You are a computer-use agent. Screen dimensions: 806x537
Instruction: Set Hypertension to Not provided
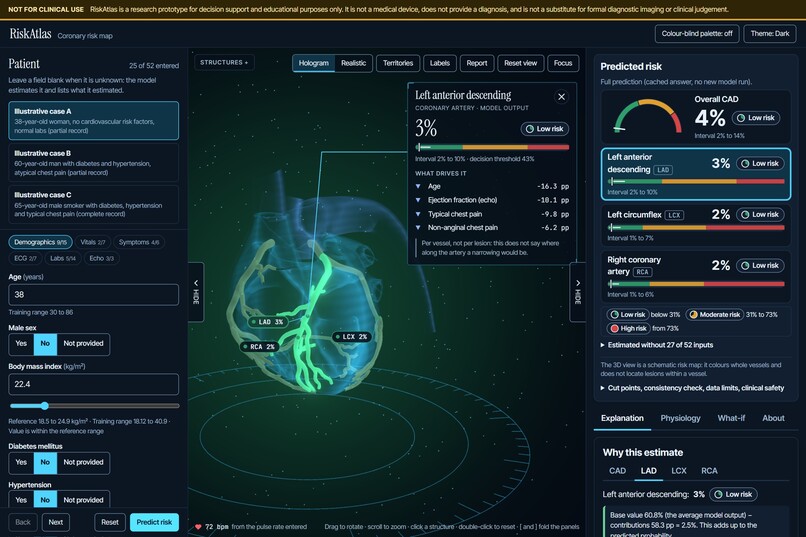(83, 499)
